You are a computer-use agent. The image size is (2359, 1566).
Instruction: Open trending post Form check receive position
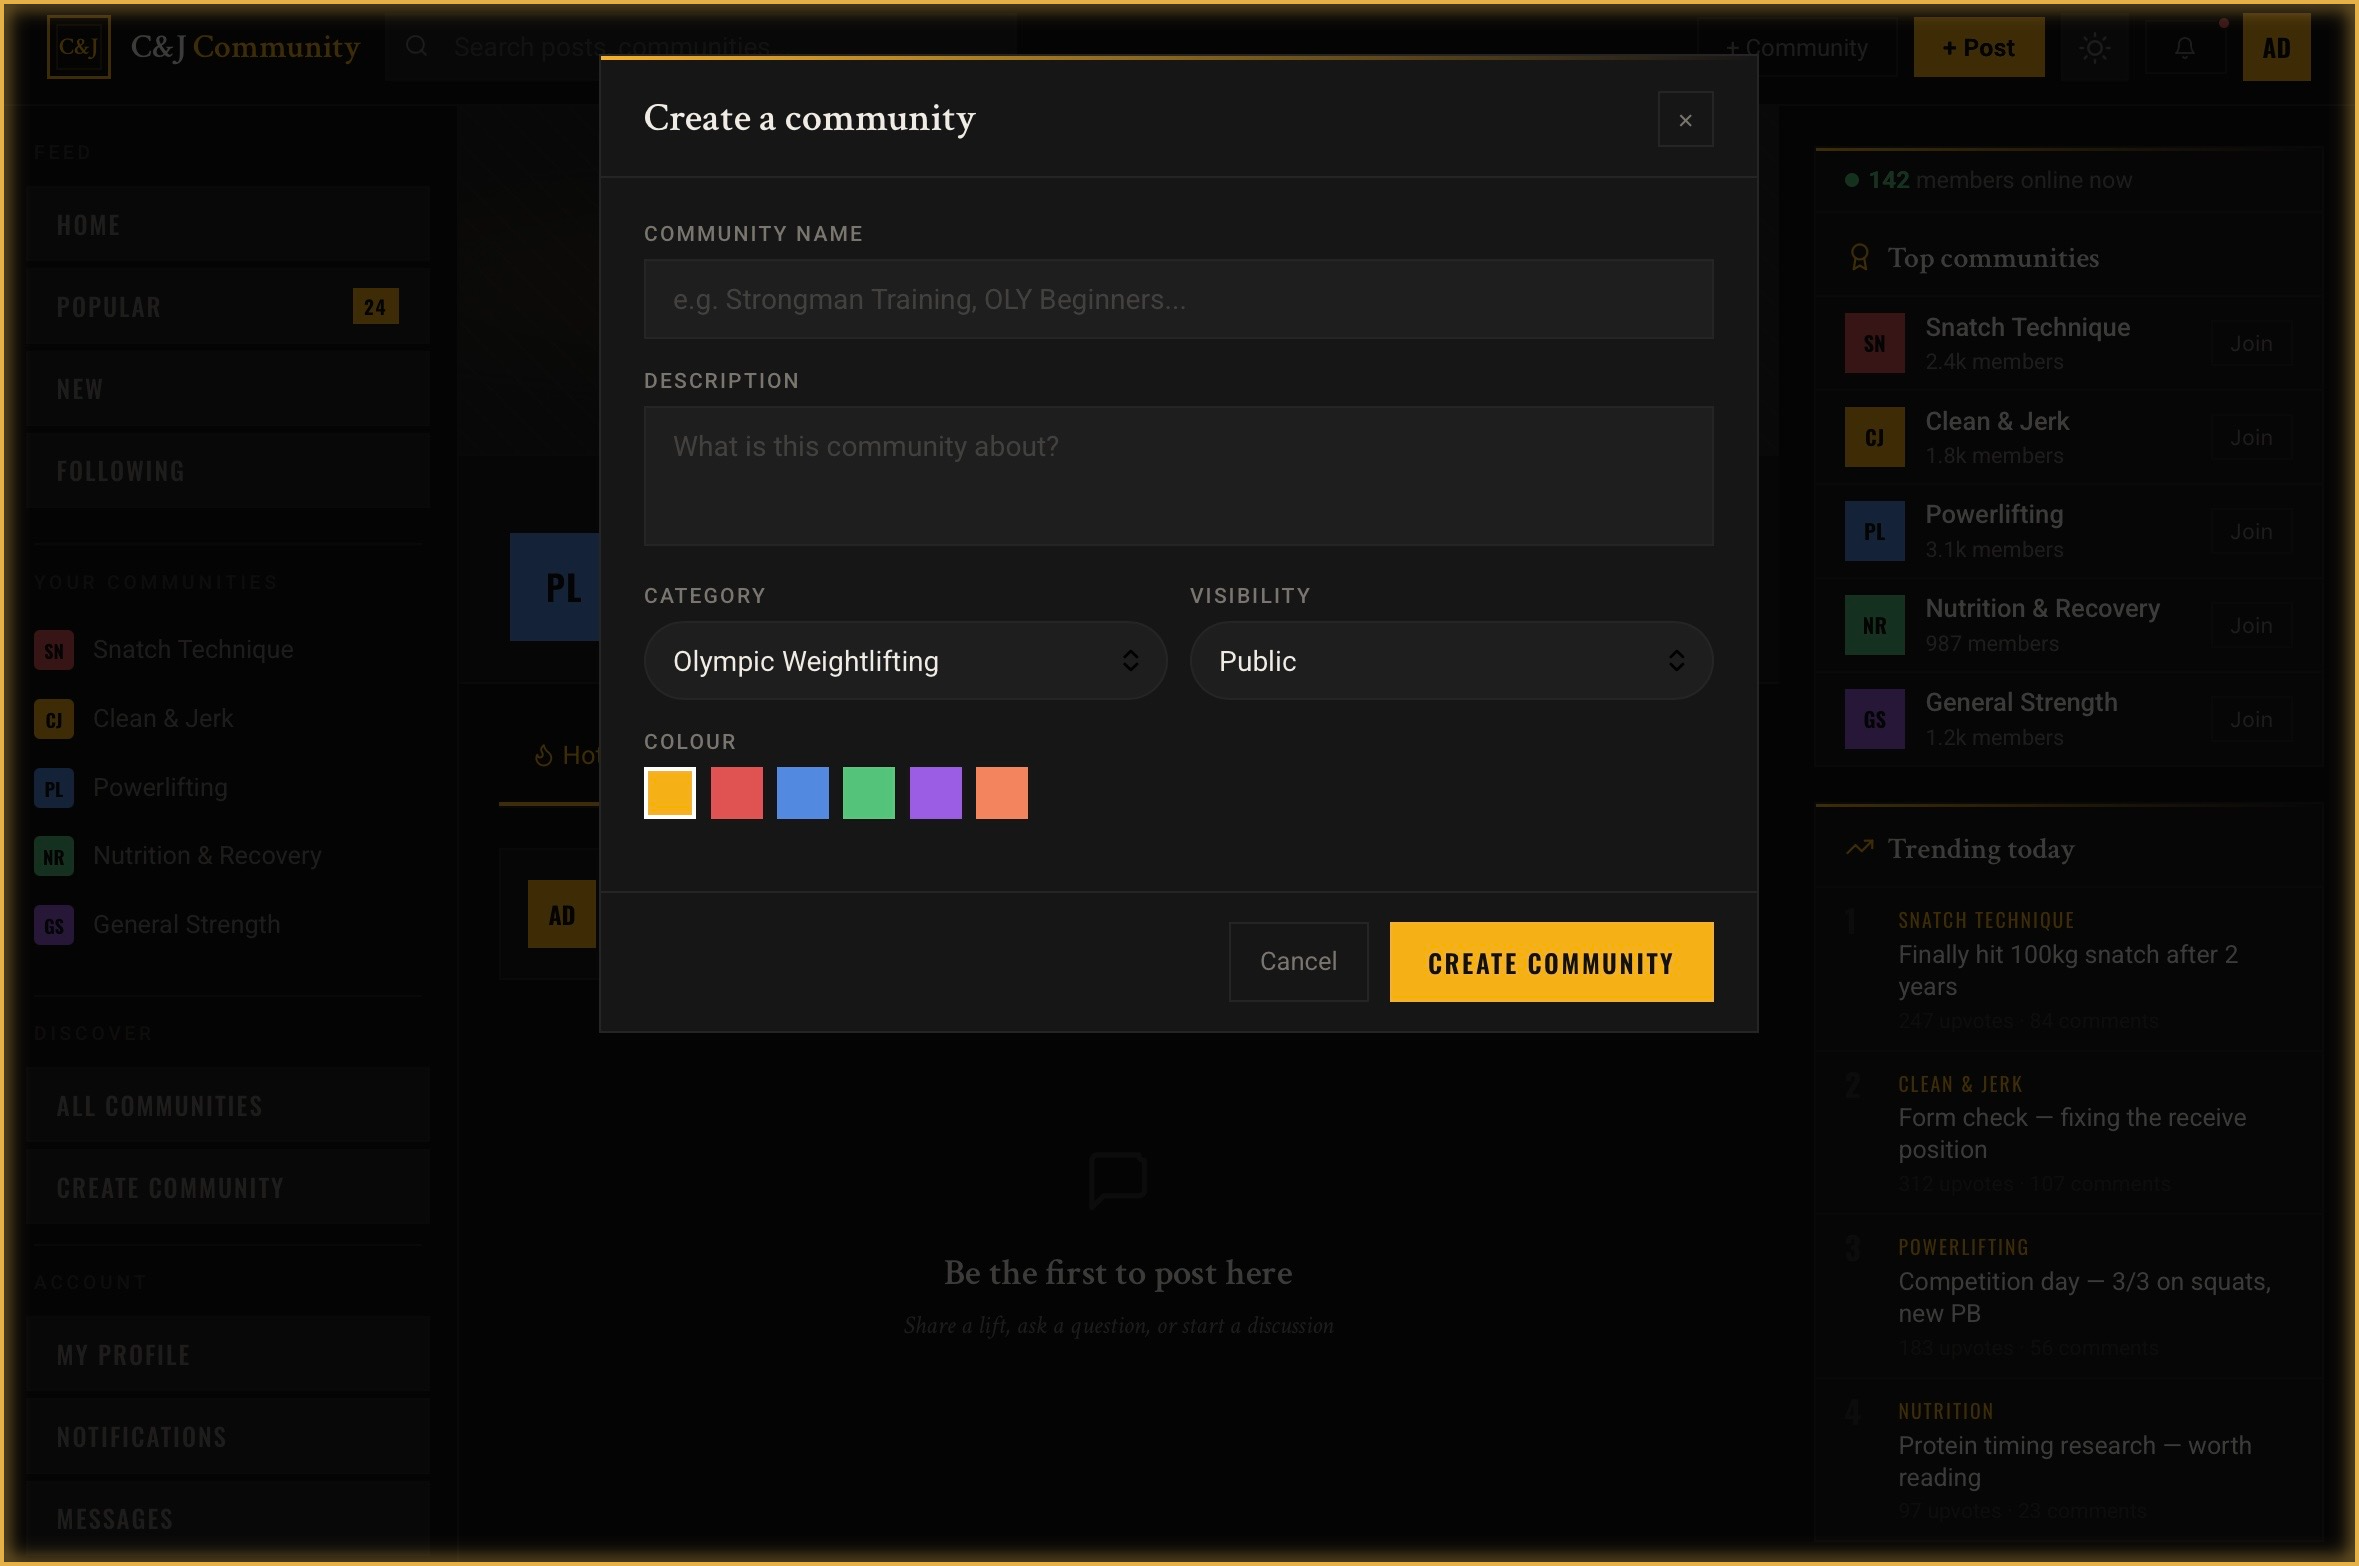click(x=2068, y=1133)
